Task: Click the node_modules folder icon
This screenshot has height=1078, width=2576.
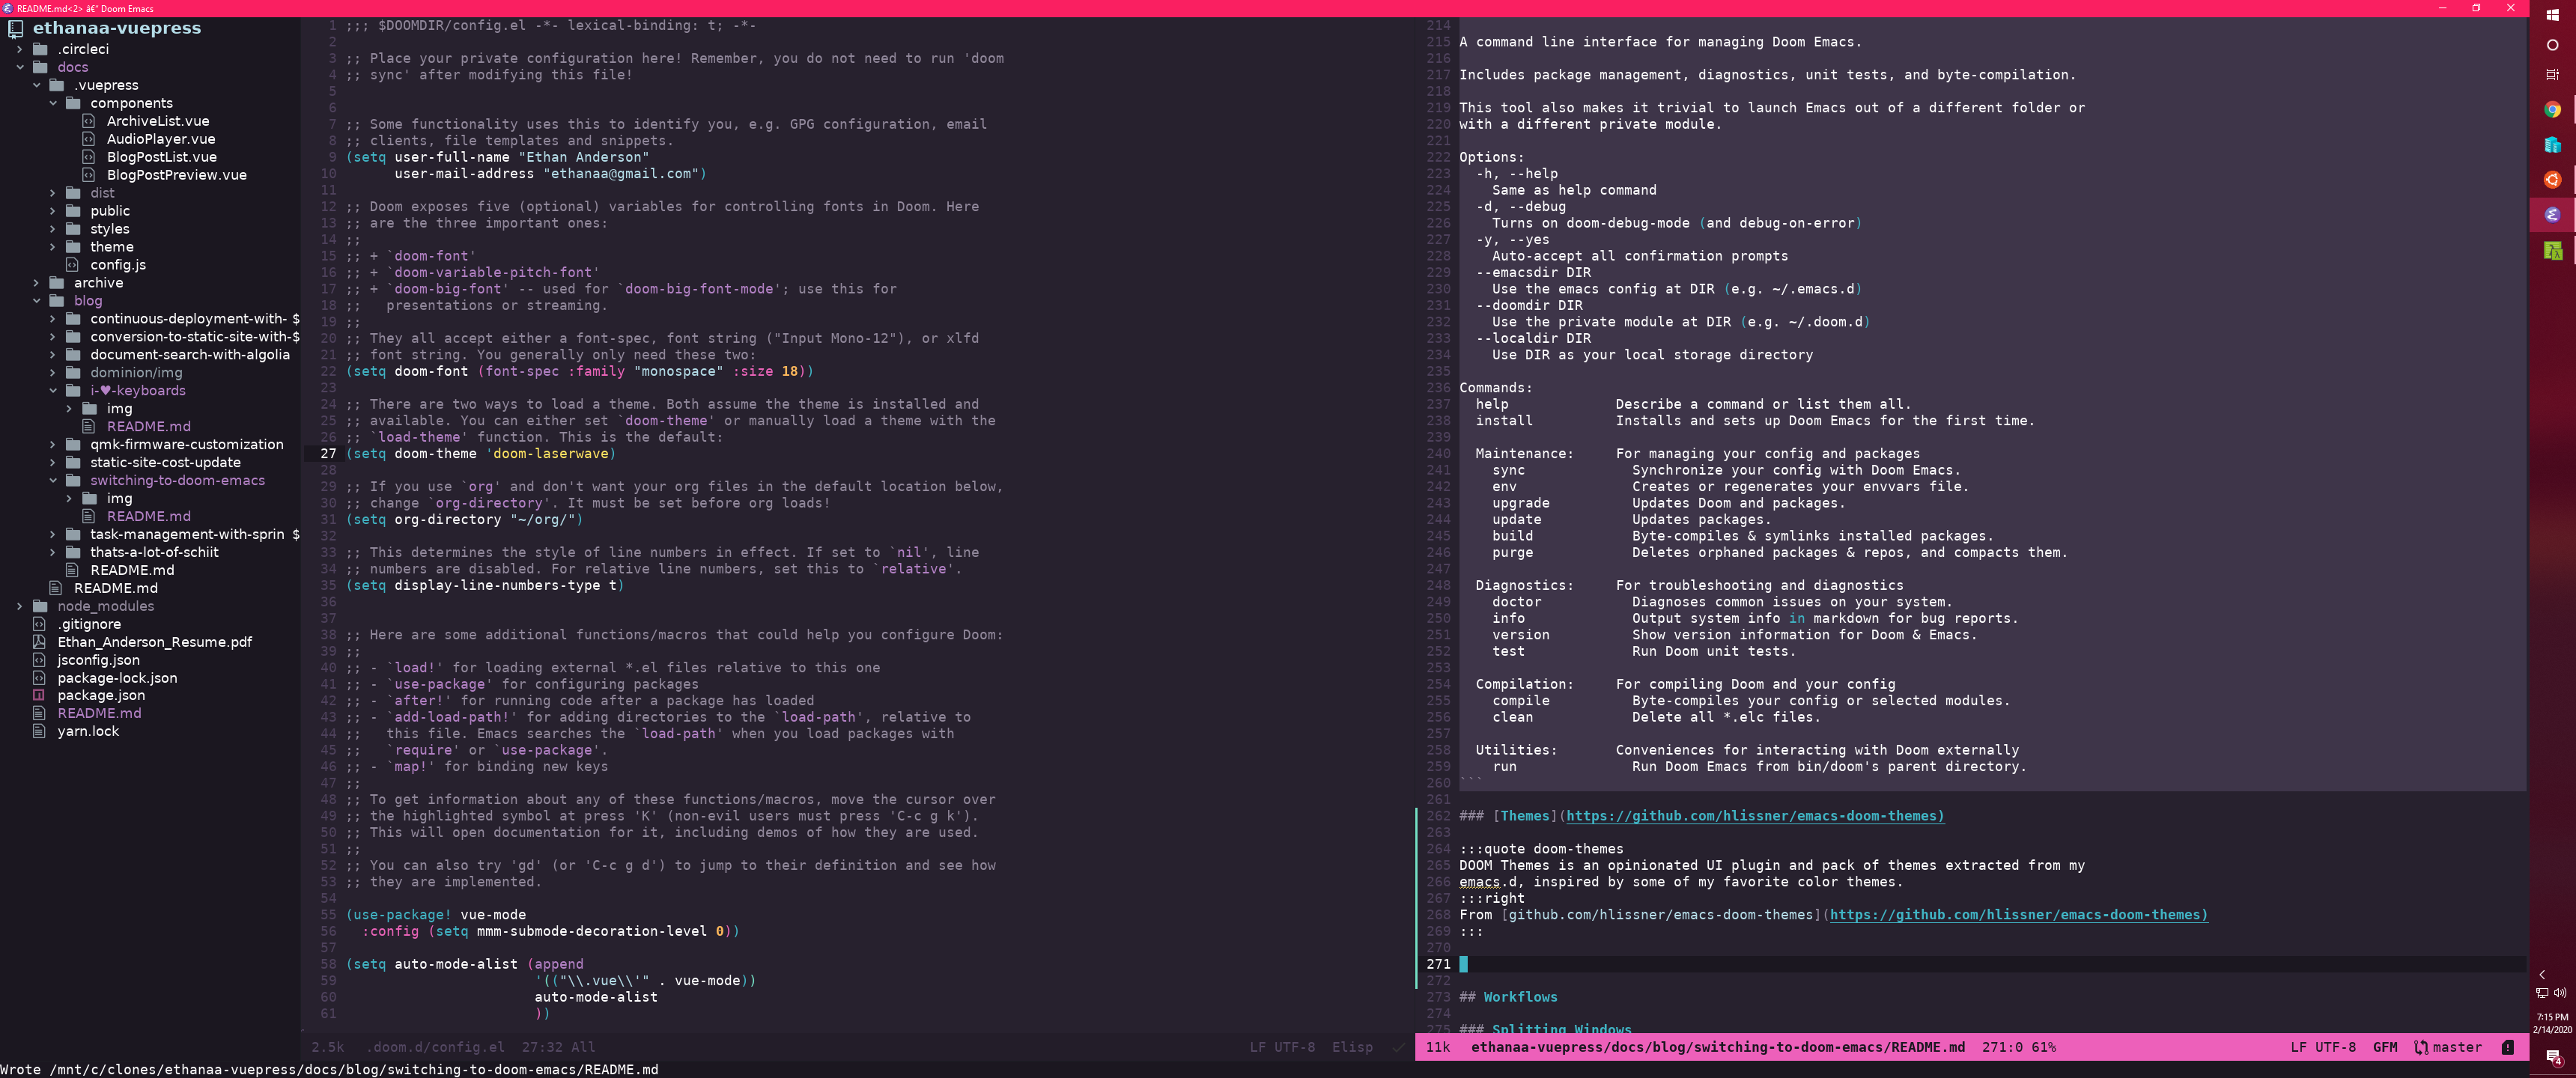Action: (x=40, y=606)
